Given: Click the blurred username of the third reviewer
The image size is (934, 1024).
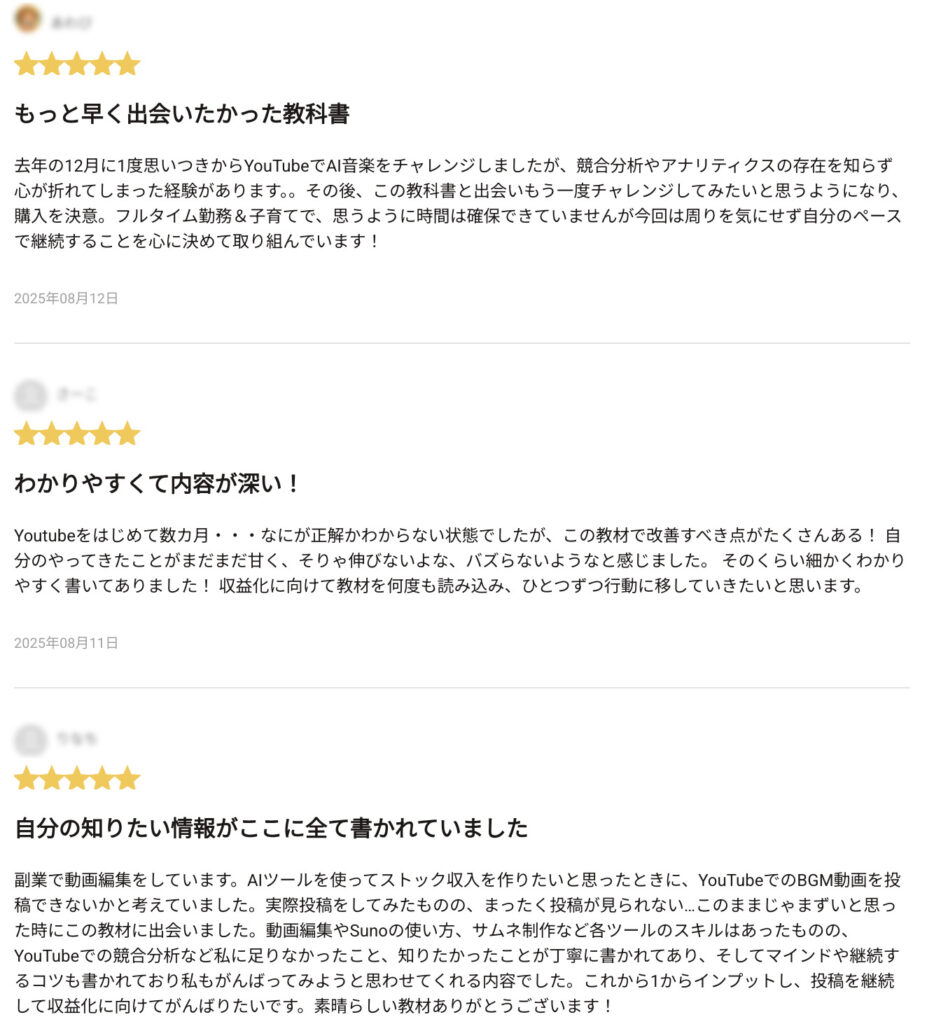Looking at the screenshot, I should (76, 739).
